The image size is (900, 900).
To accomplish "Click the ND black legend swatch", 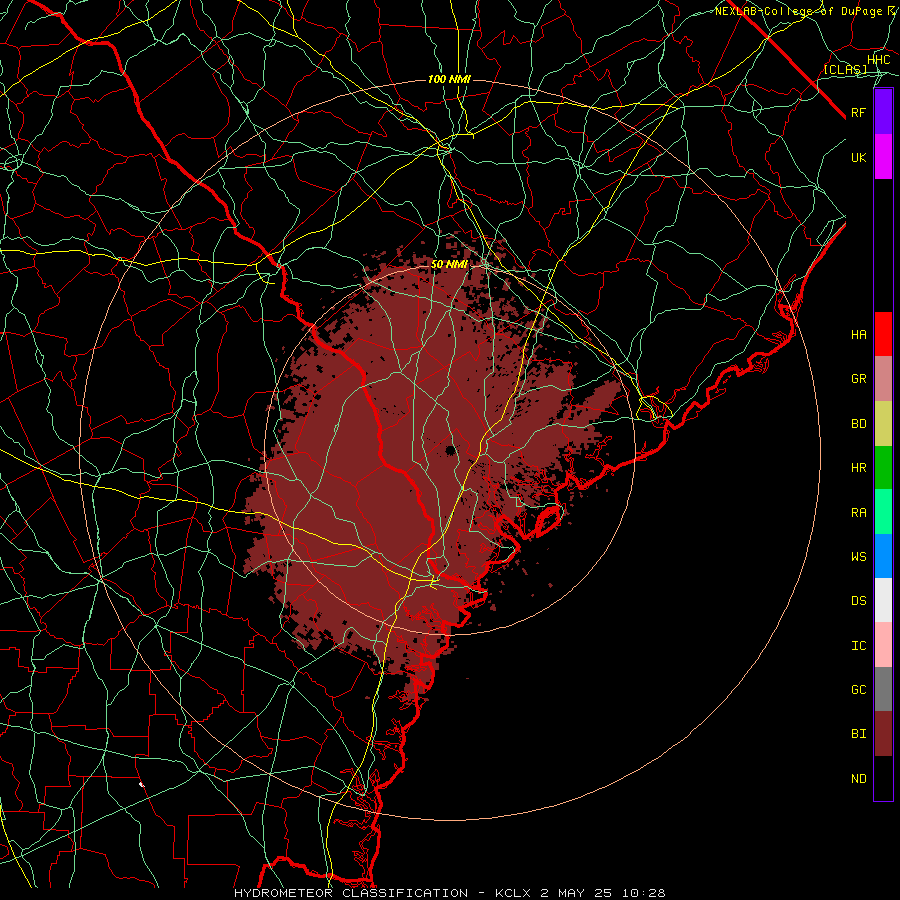I will pyautogui.click(x=883, y=778).
